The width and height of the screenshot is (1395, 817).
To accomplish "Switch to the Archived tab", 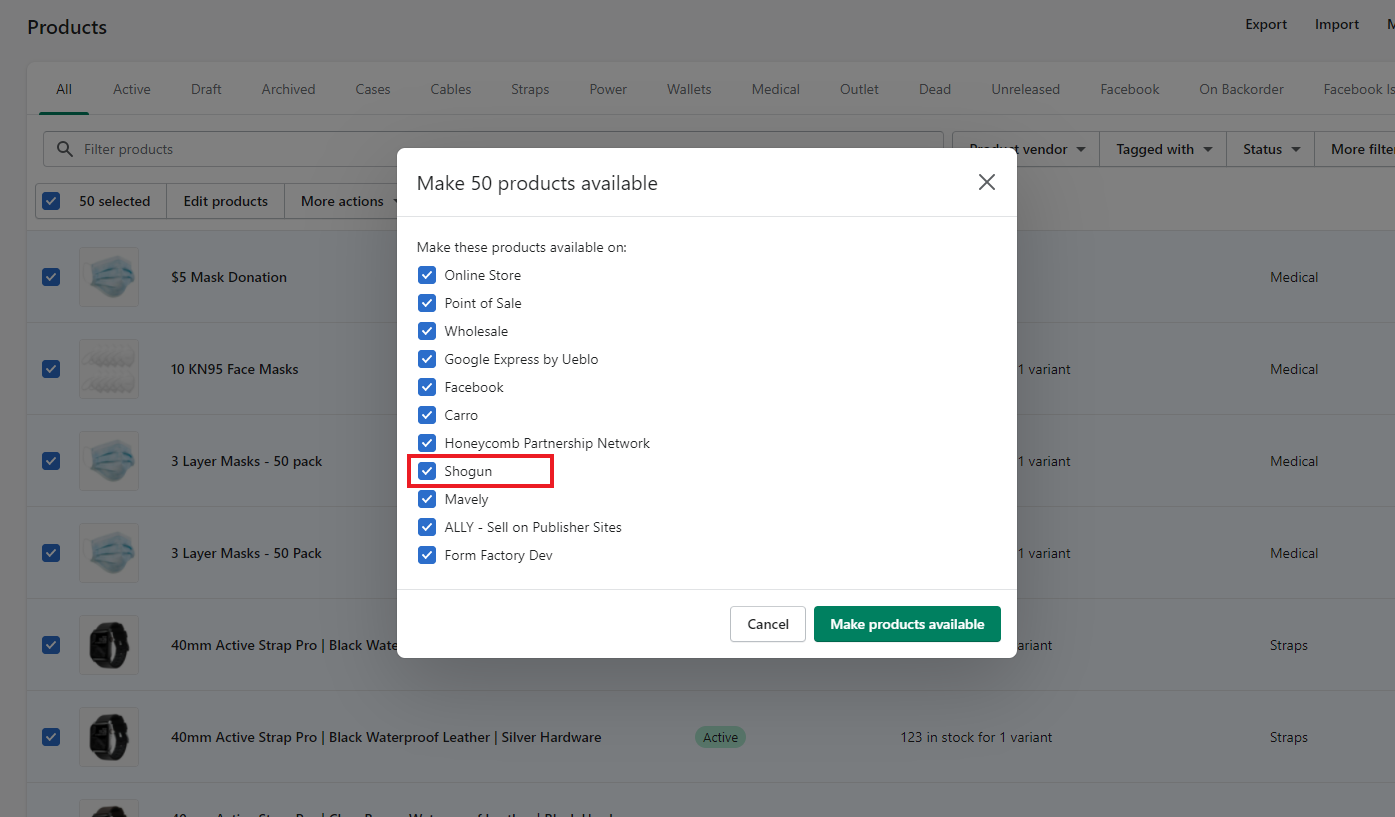I will tap(289, 89).
